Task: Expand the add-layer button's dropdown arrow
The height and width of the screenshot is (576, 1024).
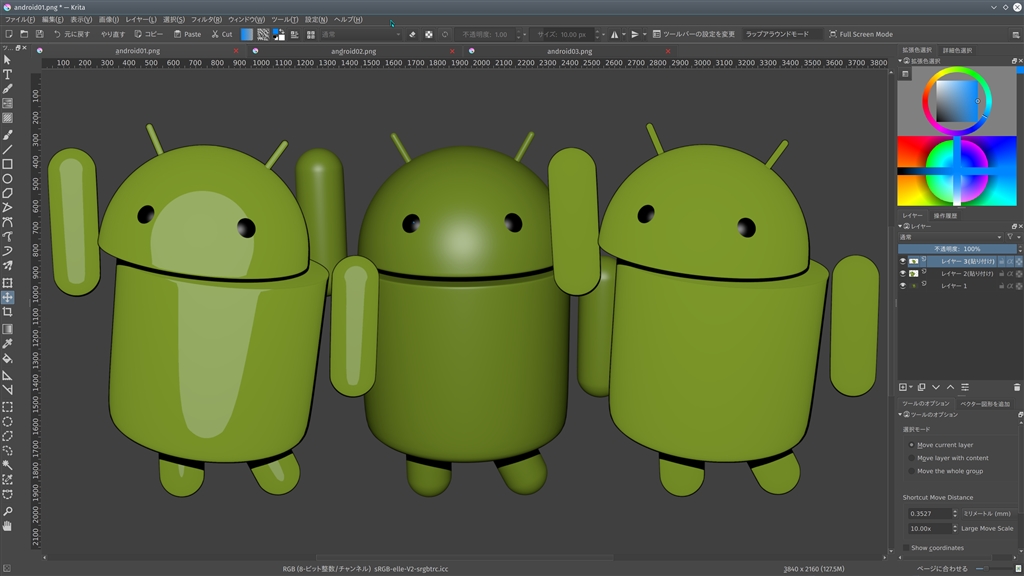Action: click(x=909, y=387)
